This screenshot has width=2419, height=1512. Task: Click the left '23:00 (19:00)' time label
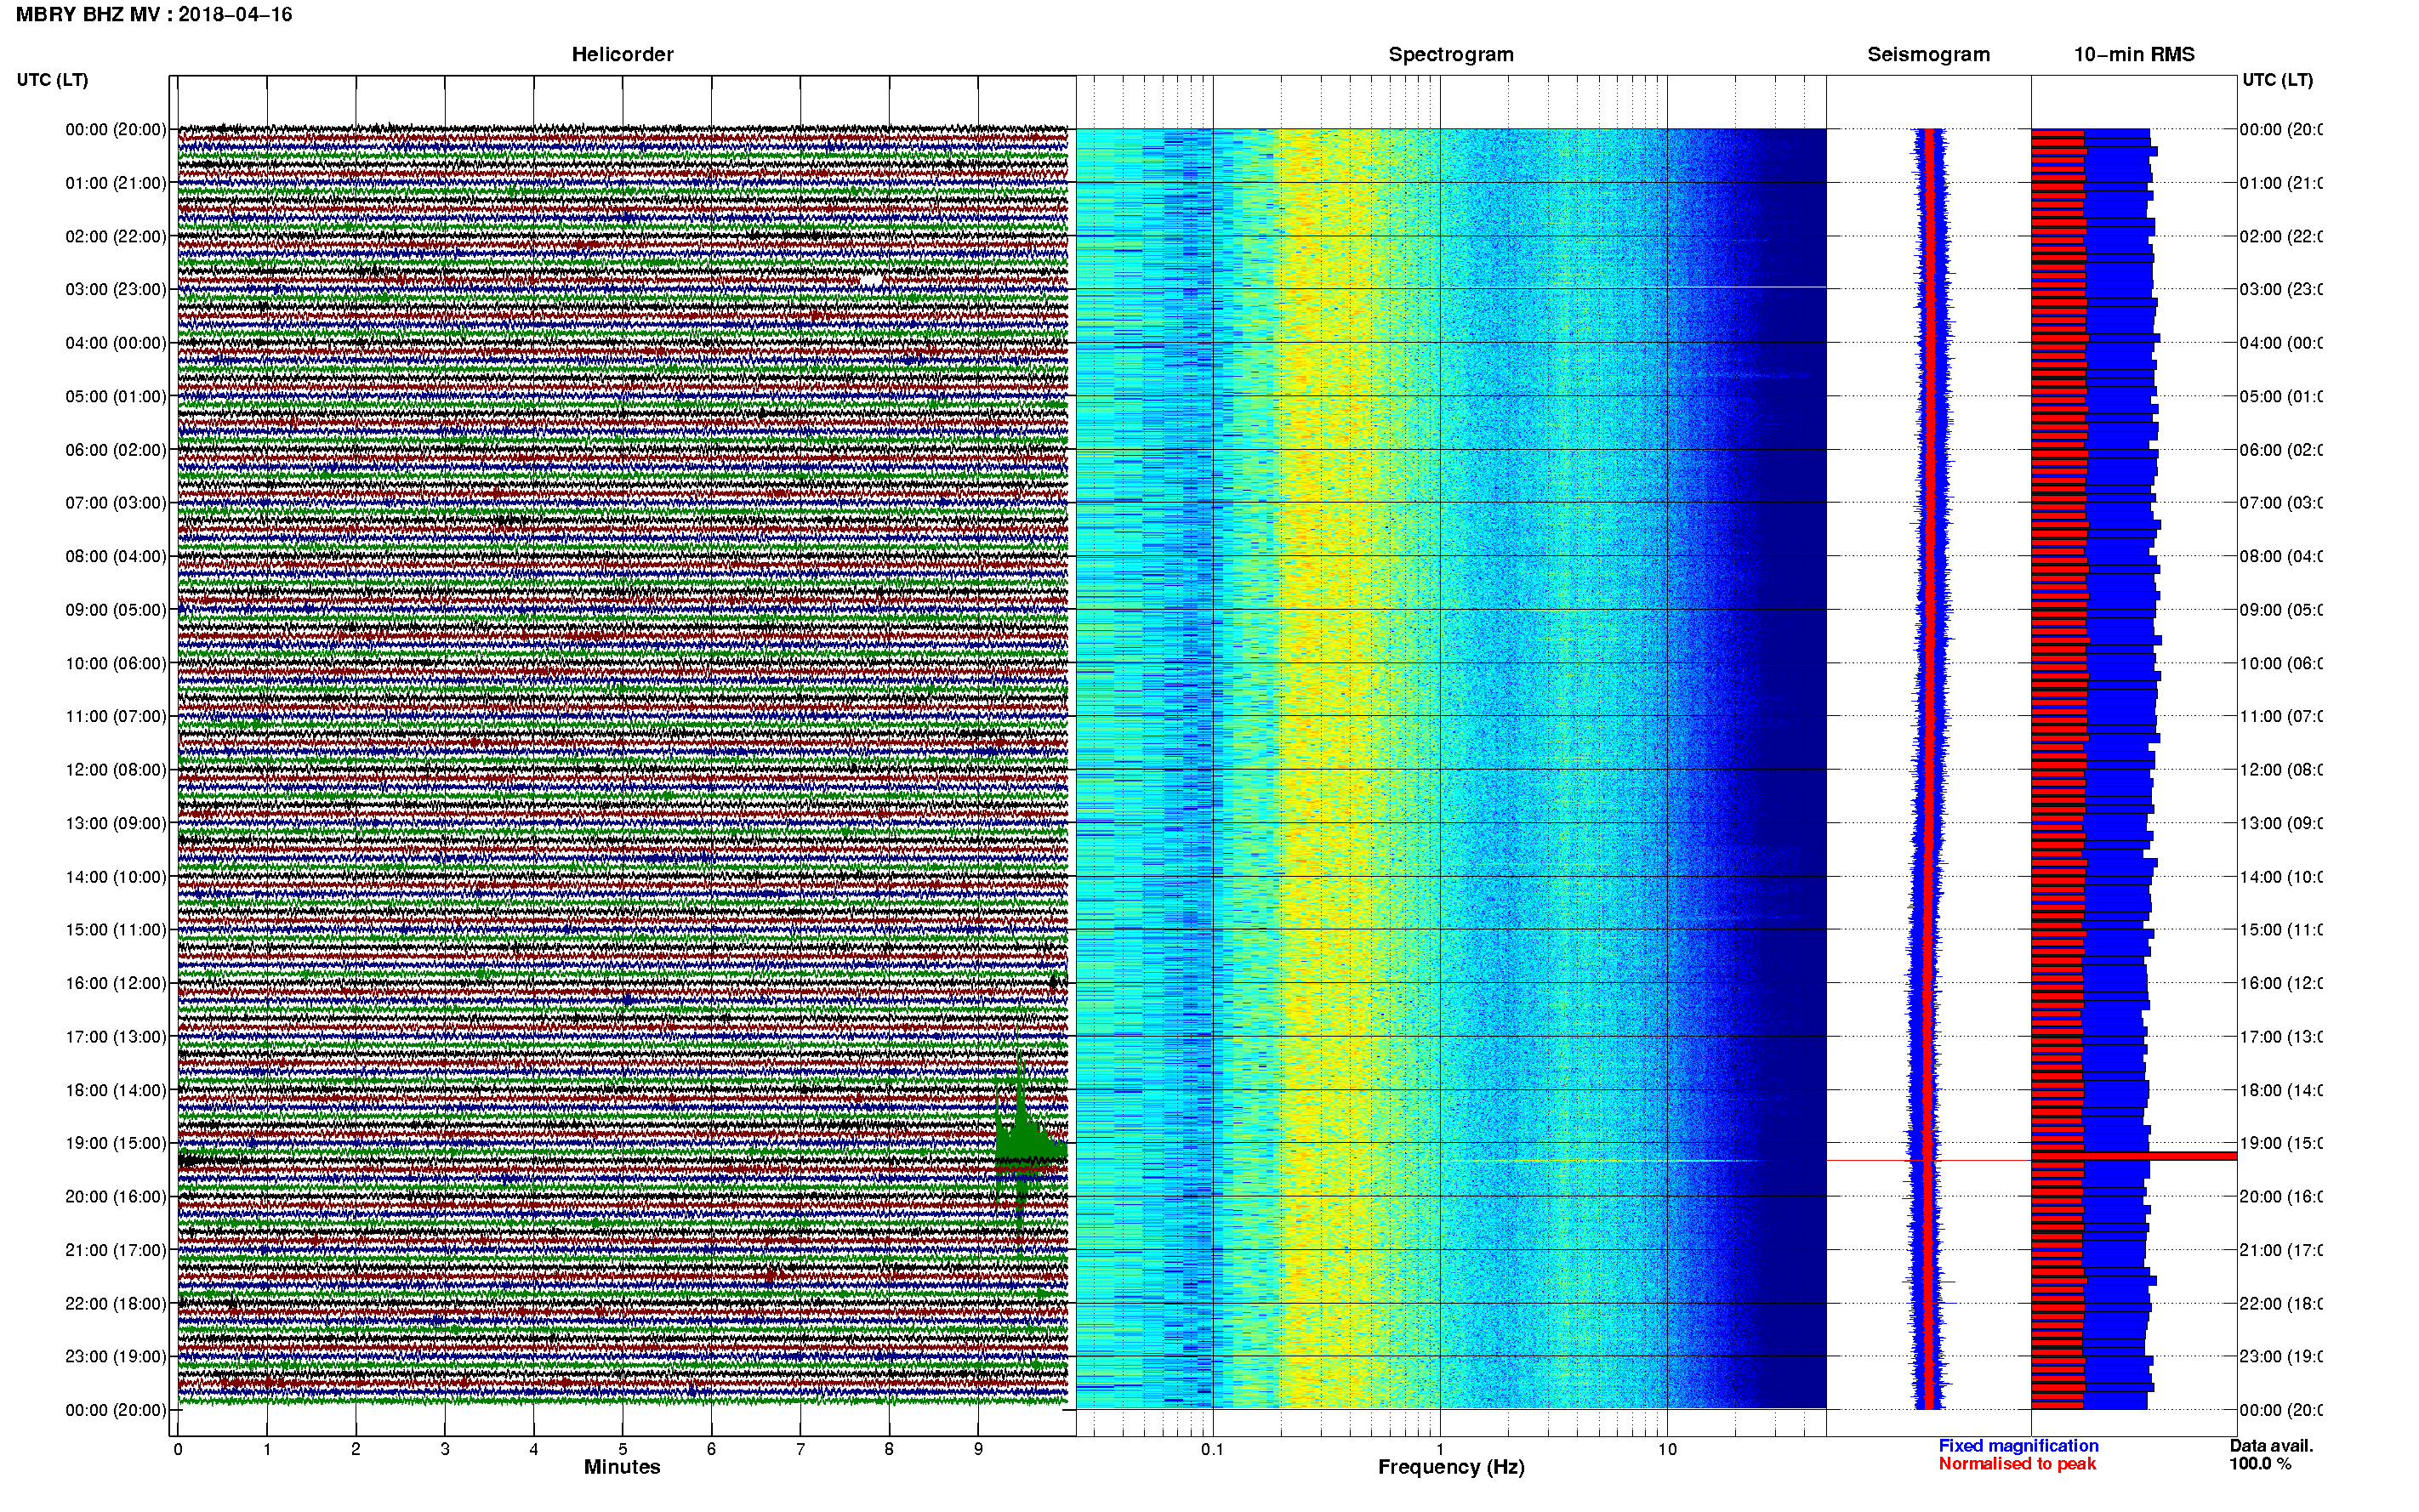pos(116,1356)
